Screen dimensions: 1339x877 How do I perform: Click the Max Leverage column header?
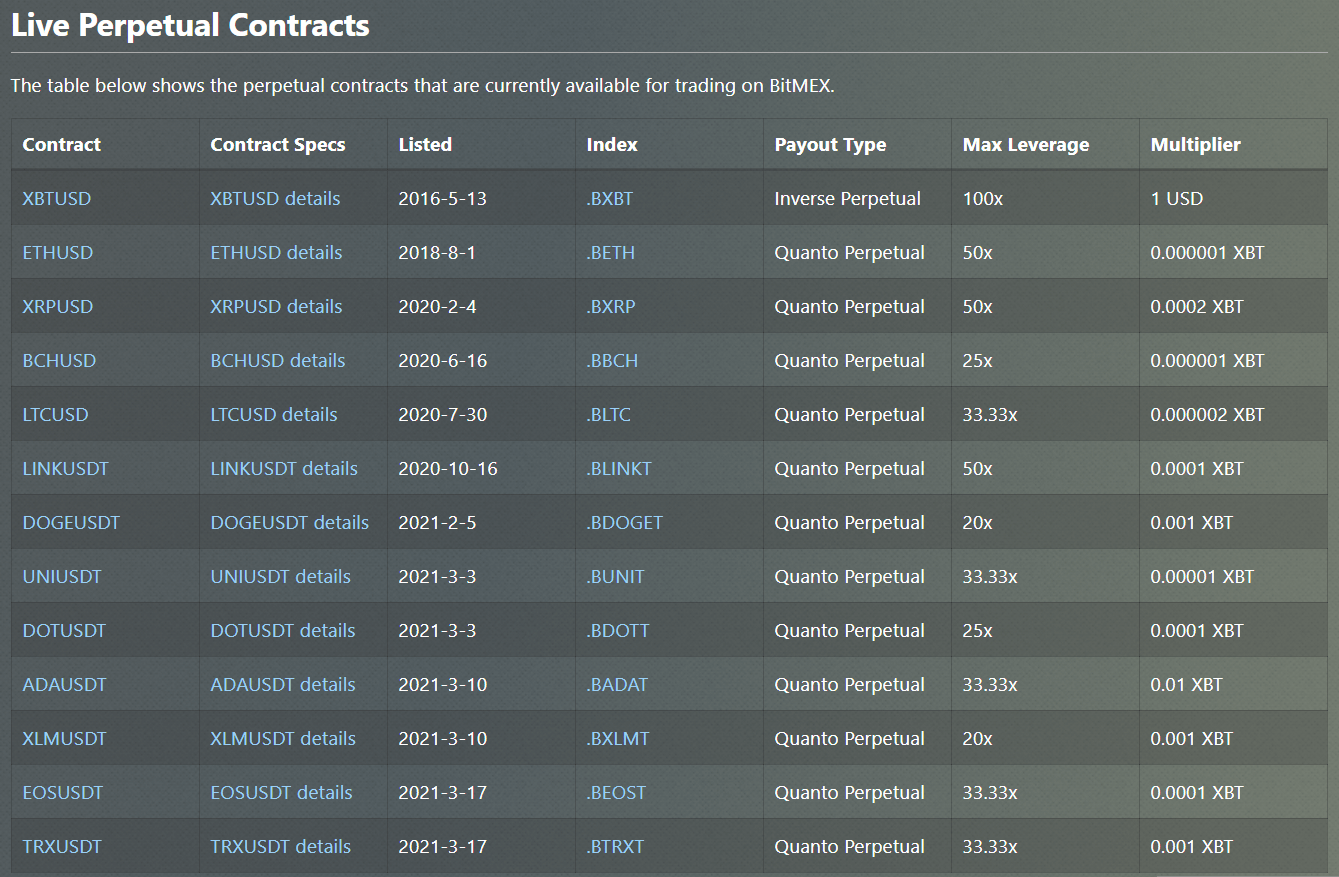1026,144
